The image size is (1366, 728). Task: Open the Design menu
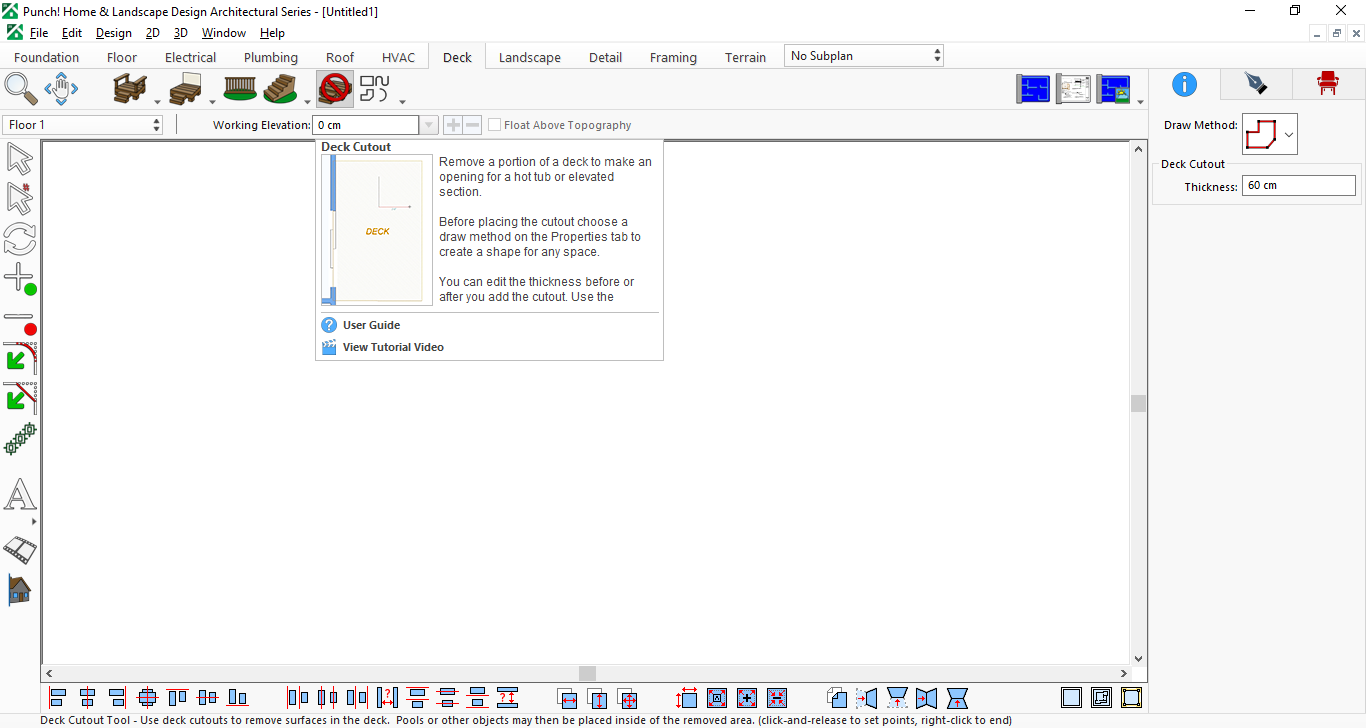pos(114,33)
